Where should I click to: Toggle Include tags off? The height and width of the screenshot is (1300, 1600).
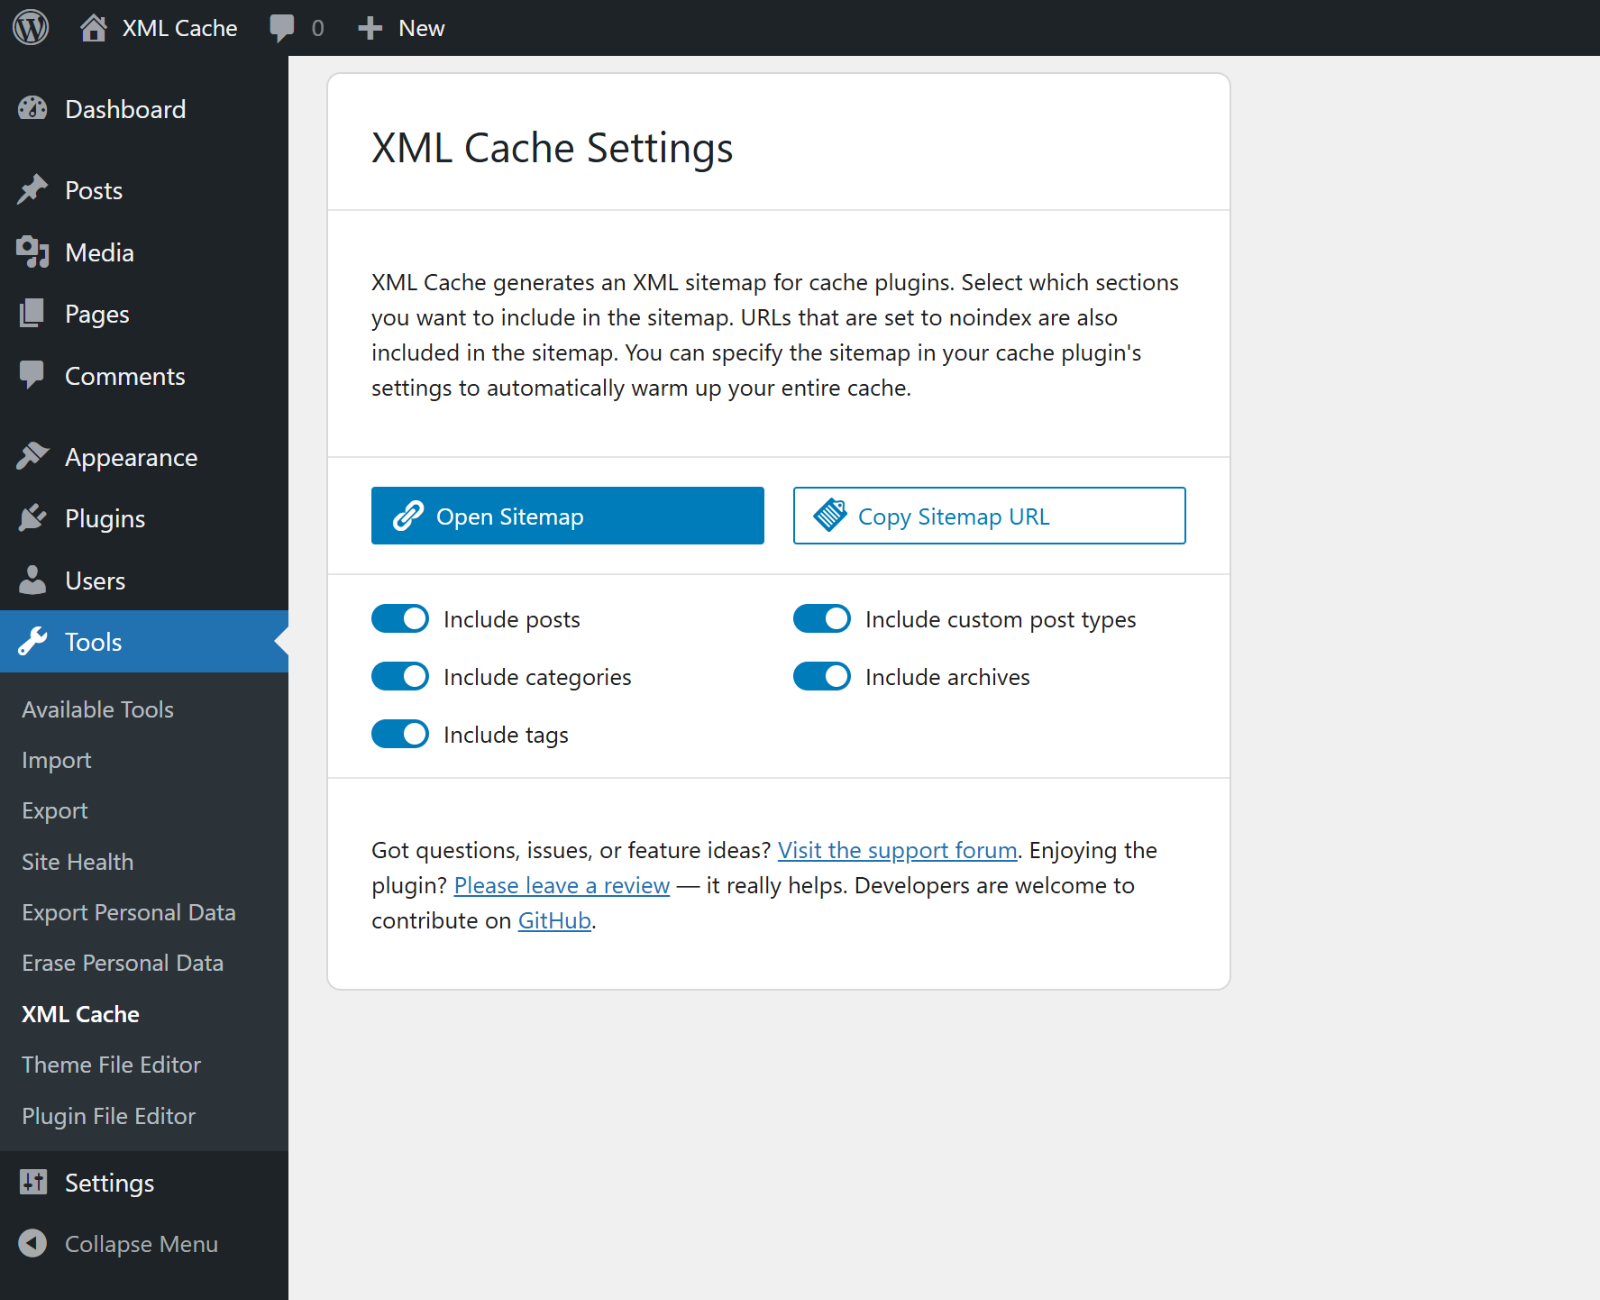click(400, 734)
